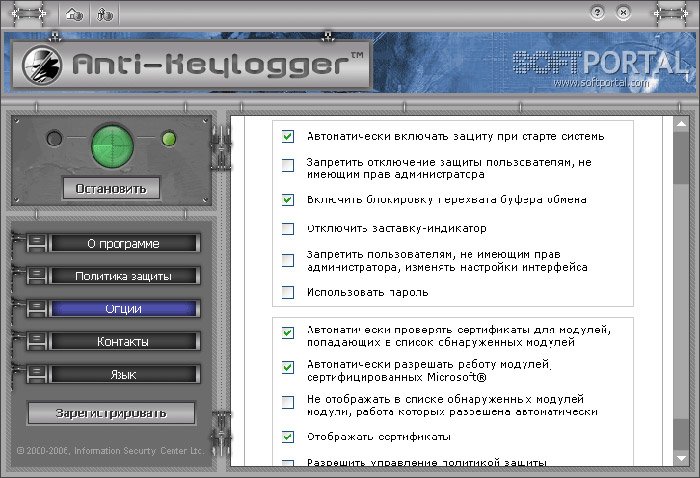This screenshot has width=700, height=478.
Task: Click disk icon beside Опции
Action: [37, 308]
